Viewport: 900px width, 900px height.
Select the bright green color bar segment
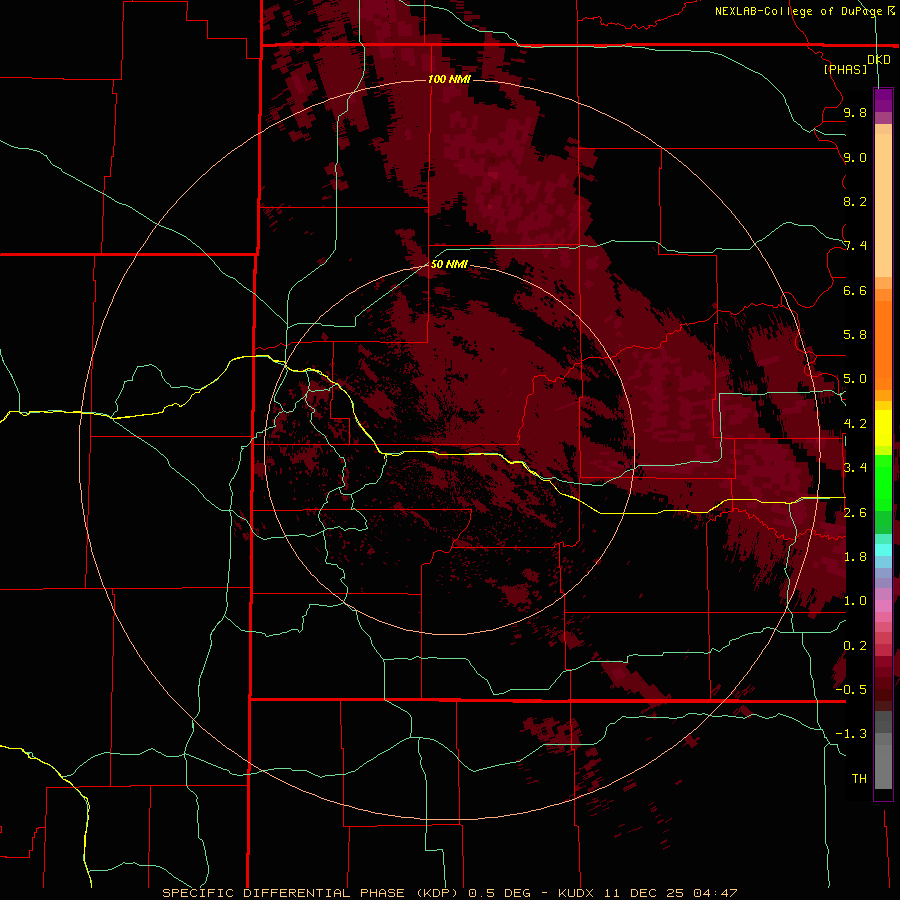pyautogui.click(x=883, y=483)
